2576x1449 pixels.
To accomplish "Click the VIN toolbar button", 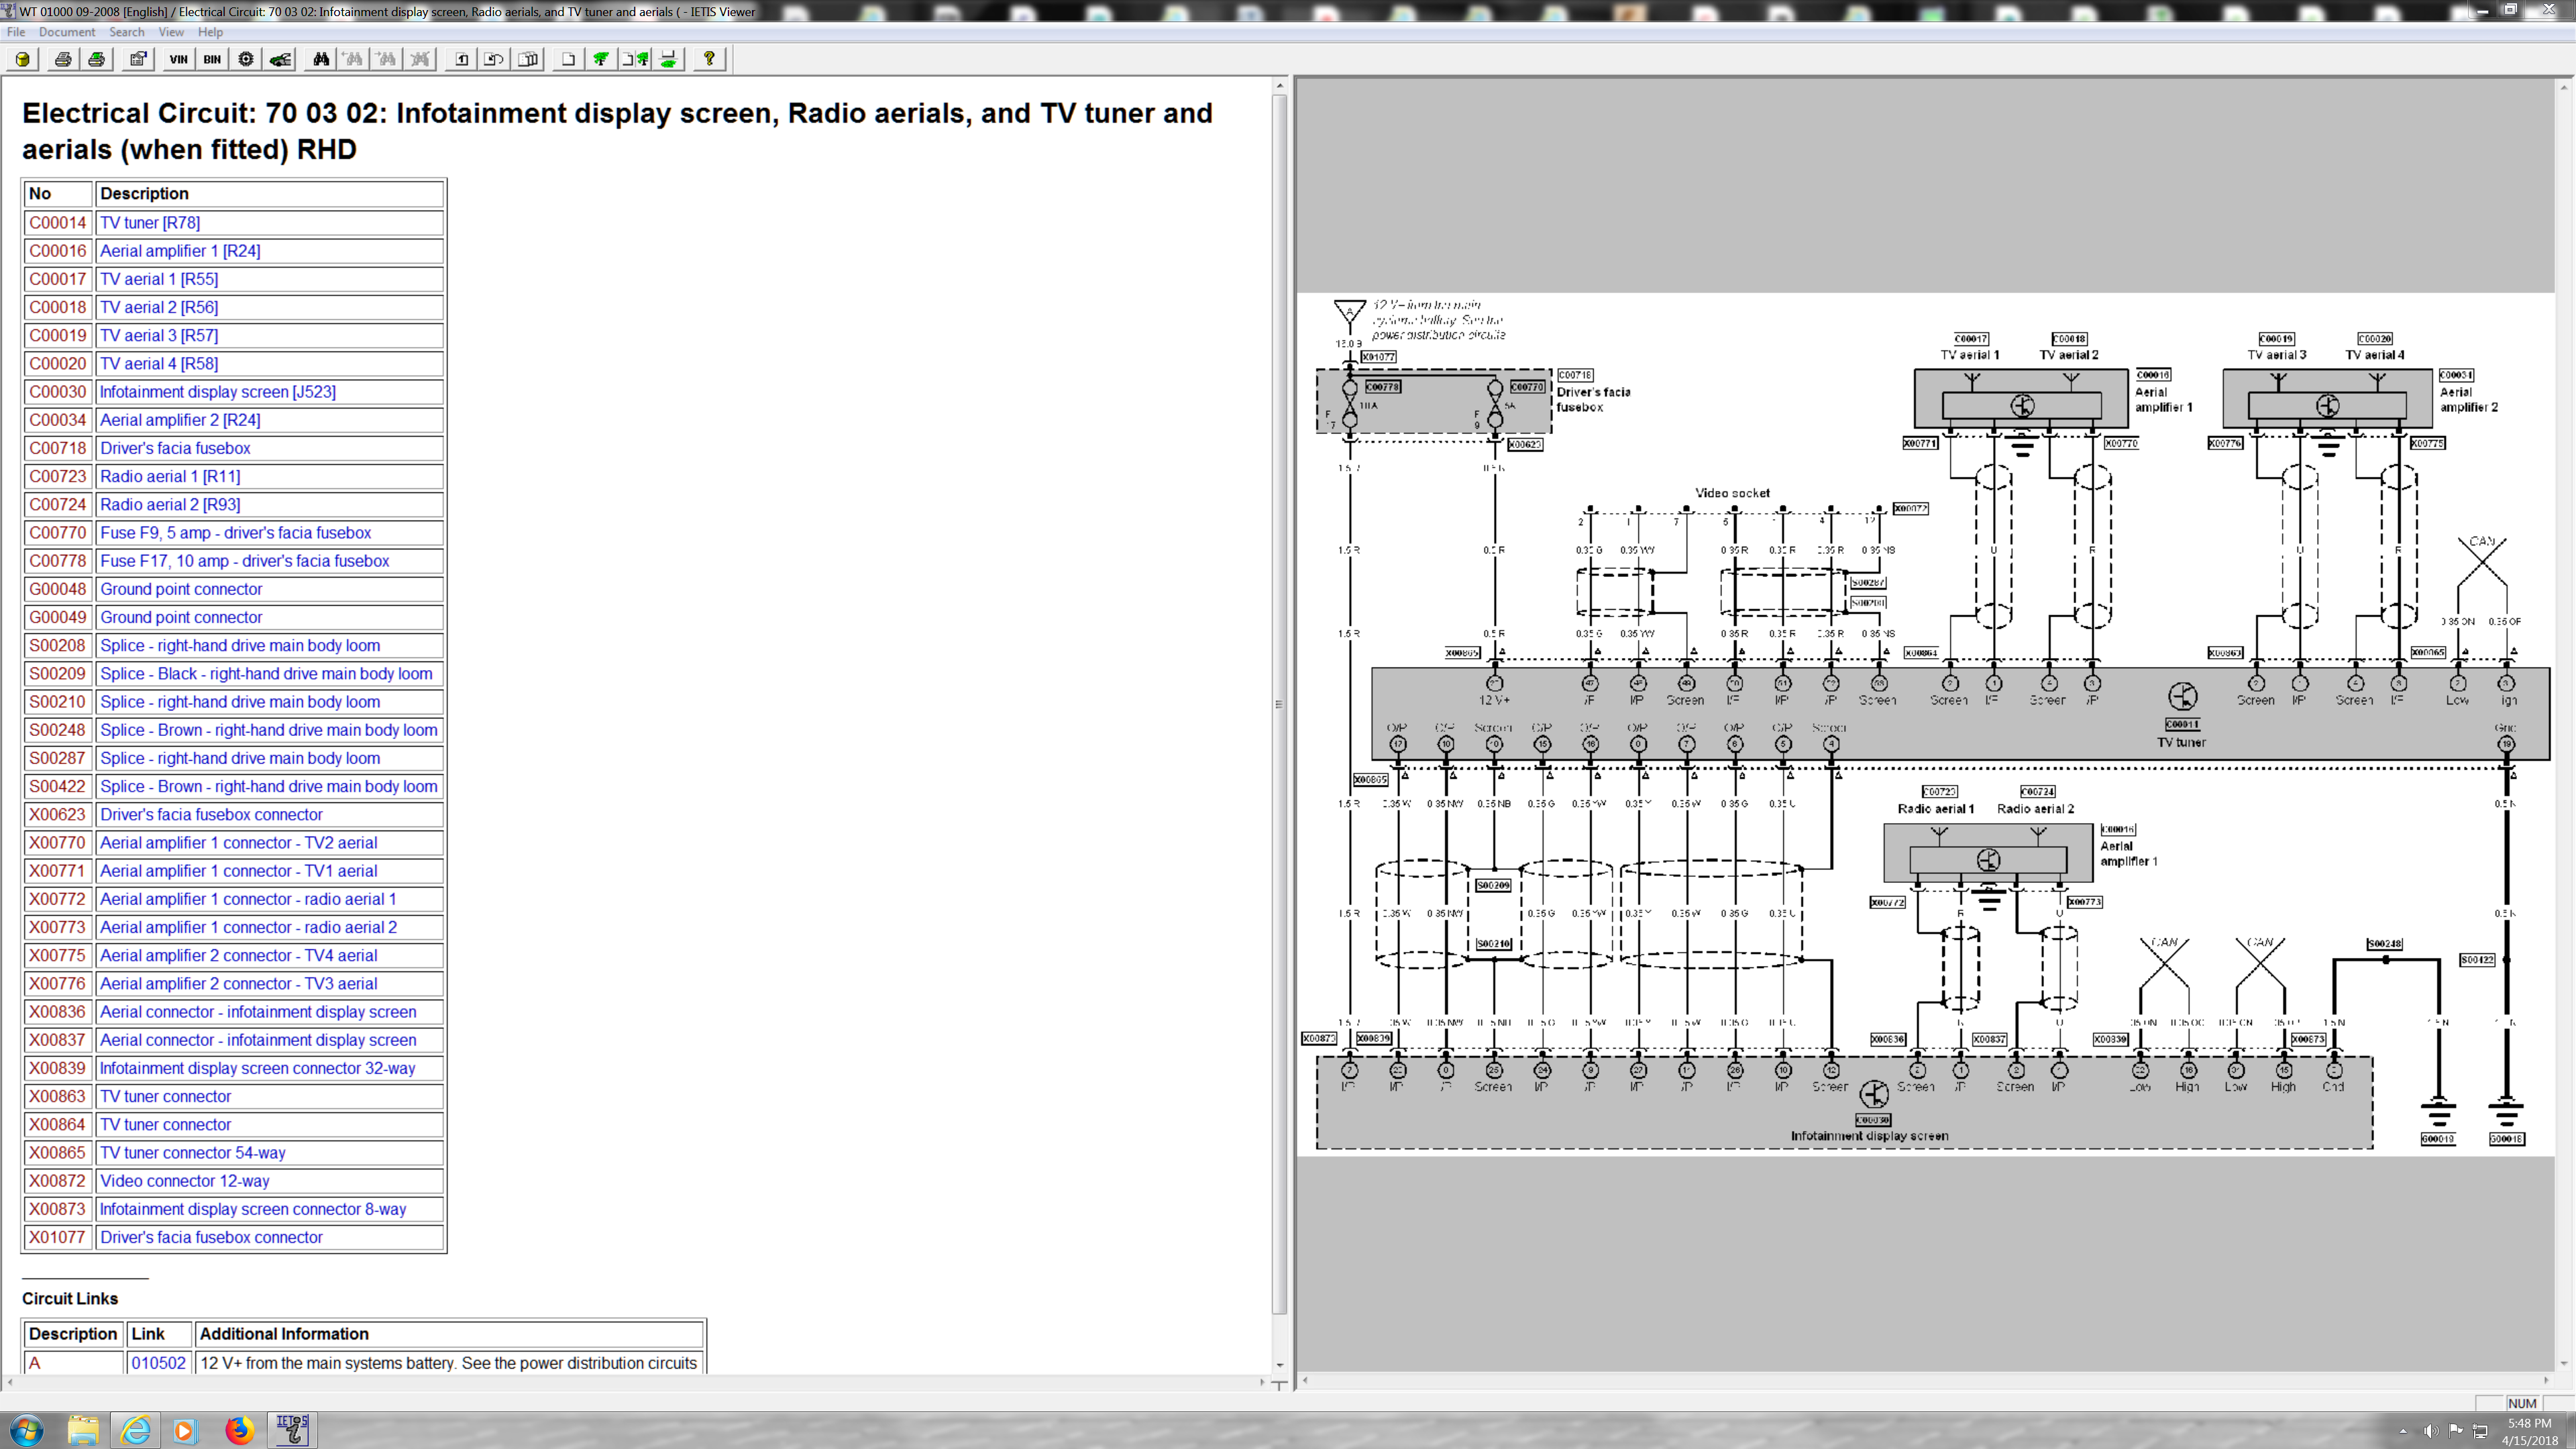I will click(x=178, y=59).
